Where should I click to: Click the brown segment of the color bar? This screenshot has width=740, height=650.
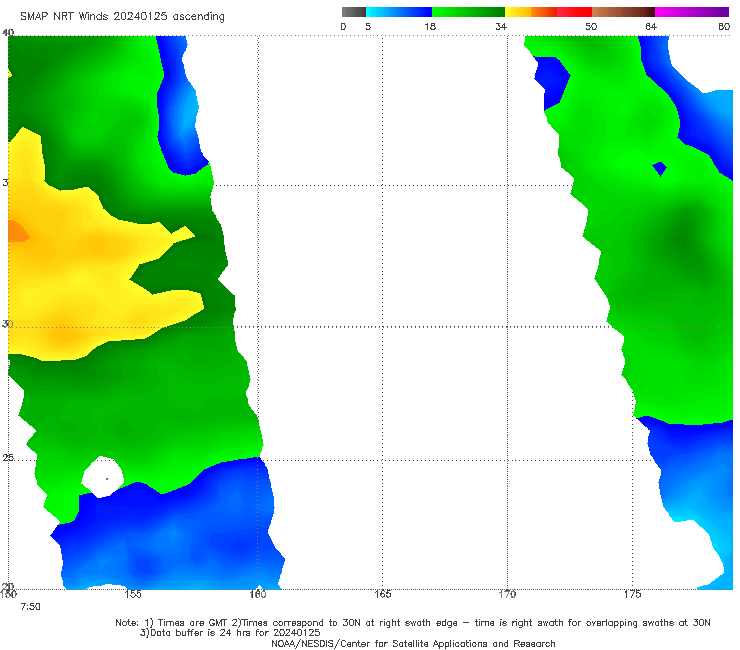(623, 12)
